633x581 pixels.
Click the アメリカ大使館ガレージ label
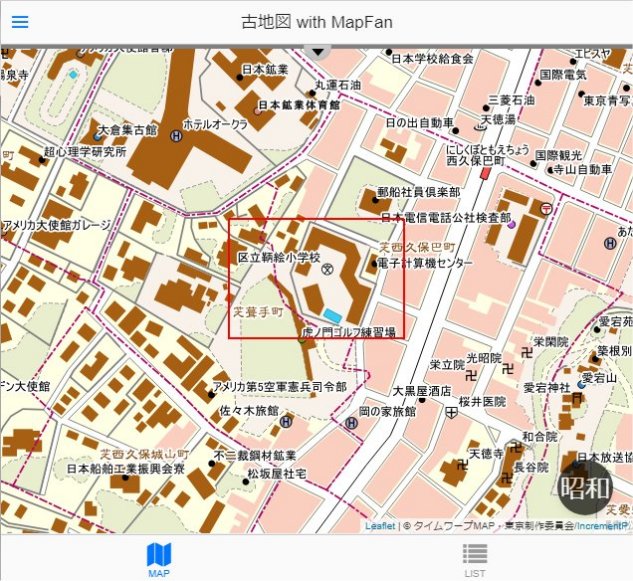pos(57,226)
